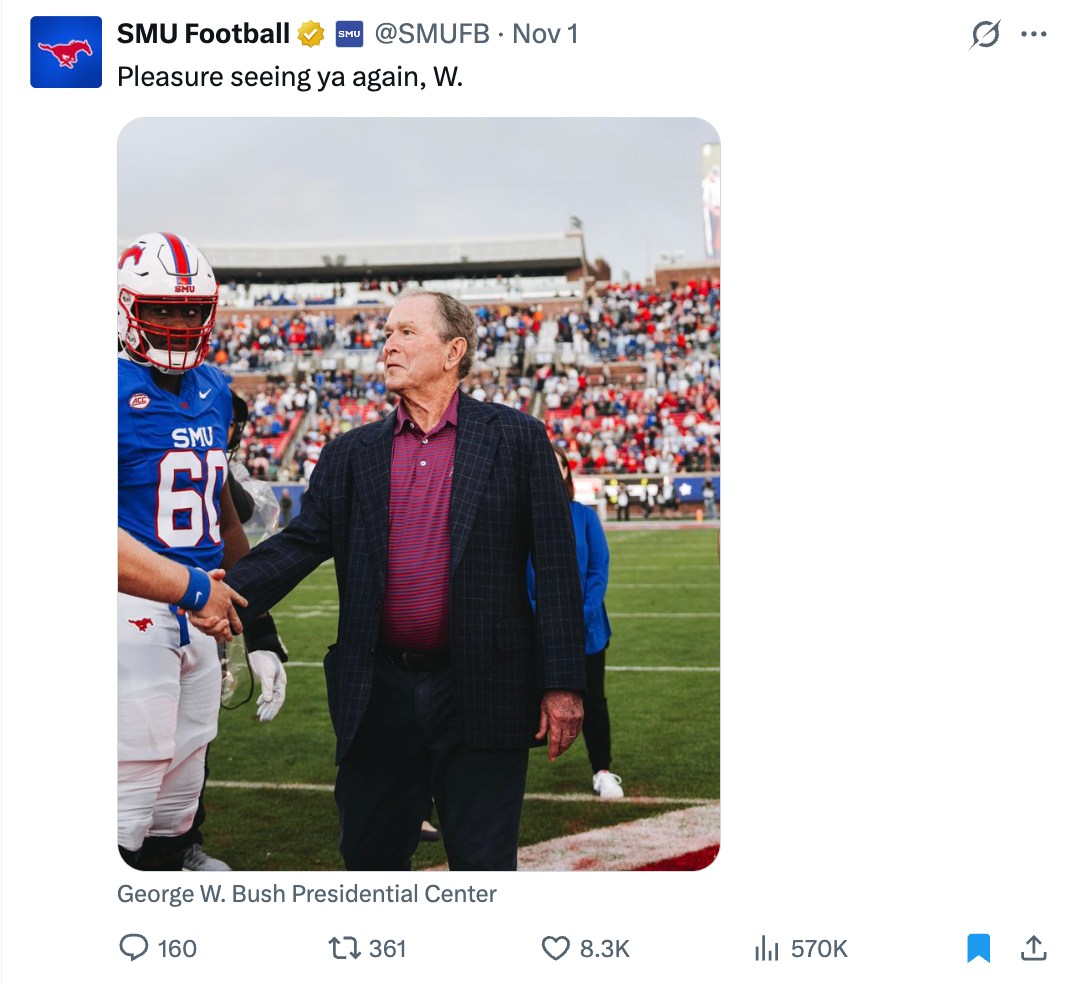1072x984 pixels.
Task: Like the post with the heart icon
Action: pos(555,948)
